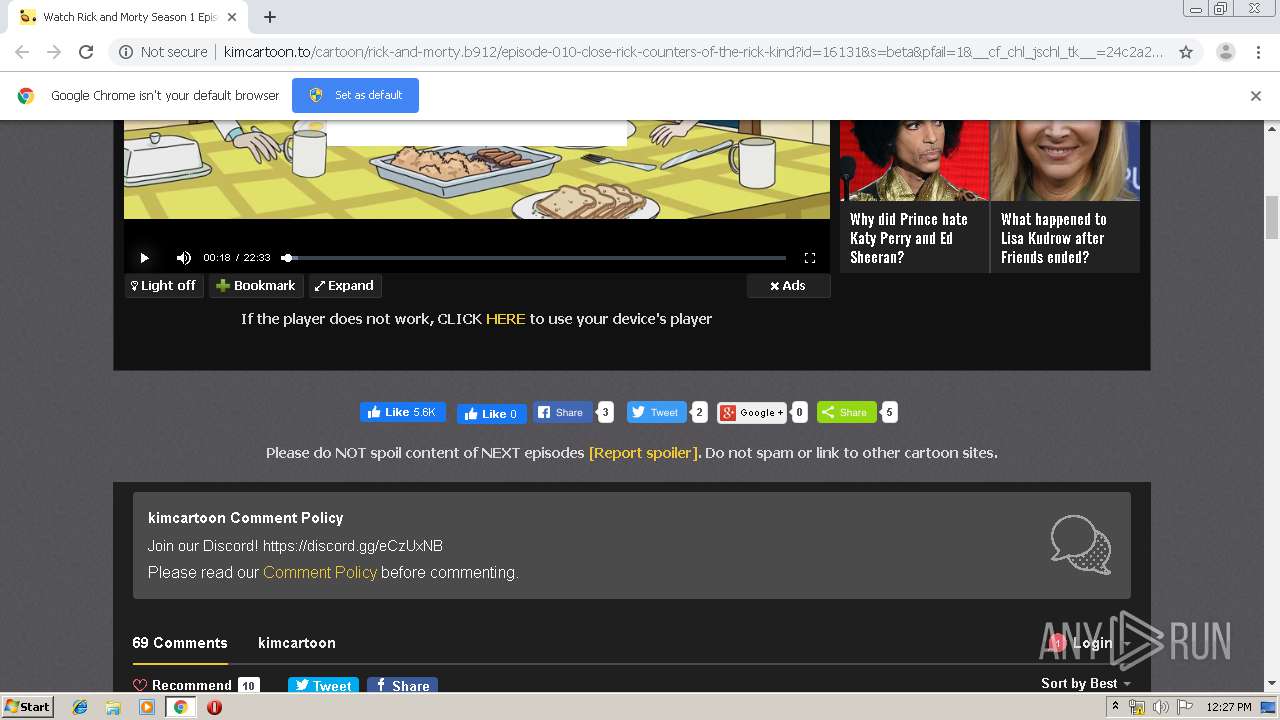The image size is (1280, 720).
Task: Reload the current page
Action: (x=86, y=52)
